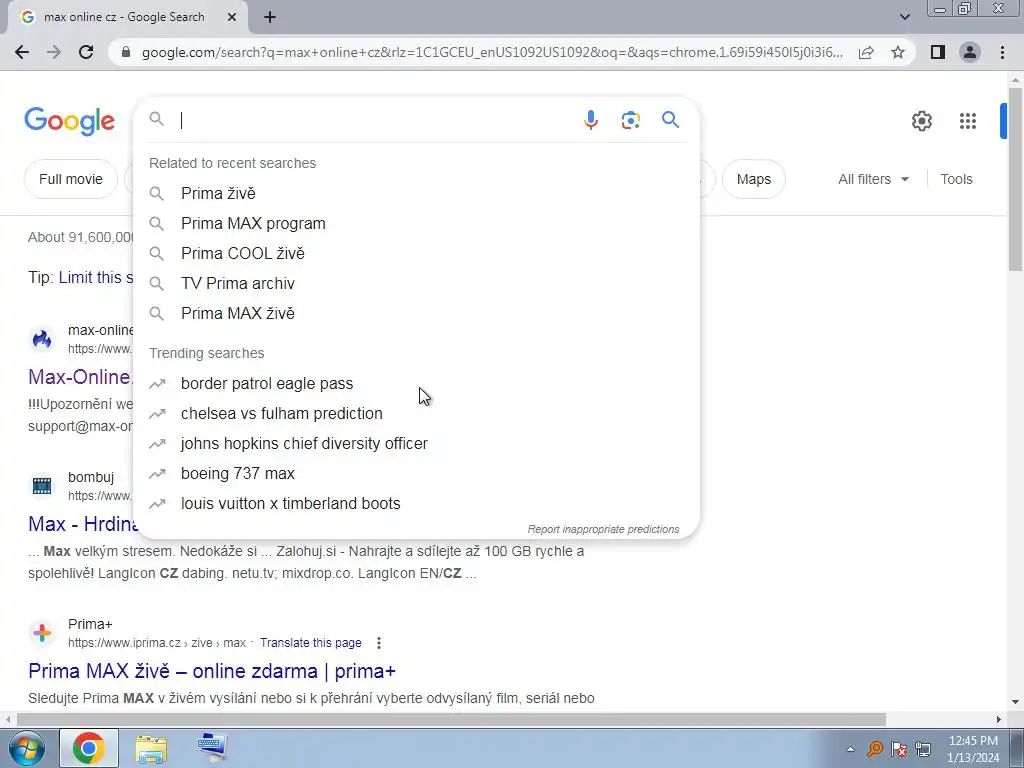The image size is (1024, 768).
Task: Click the 'Limit this s…' tip link
Action: 96,277
